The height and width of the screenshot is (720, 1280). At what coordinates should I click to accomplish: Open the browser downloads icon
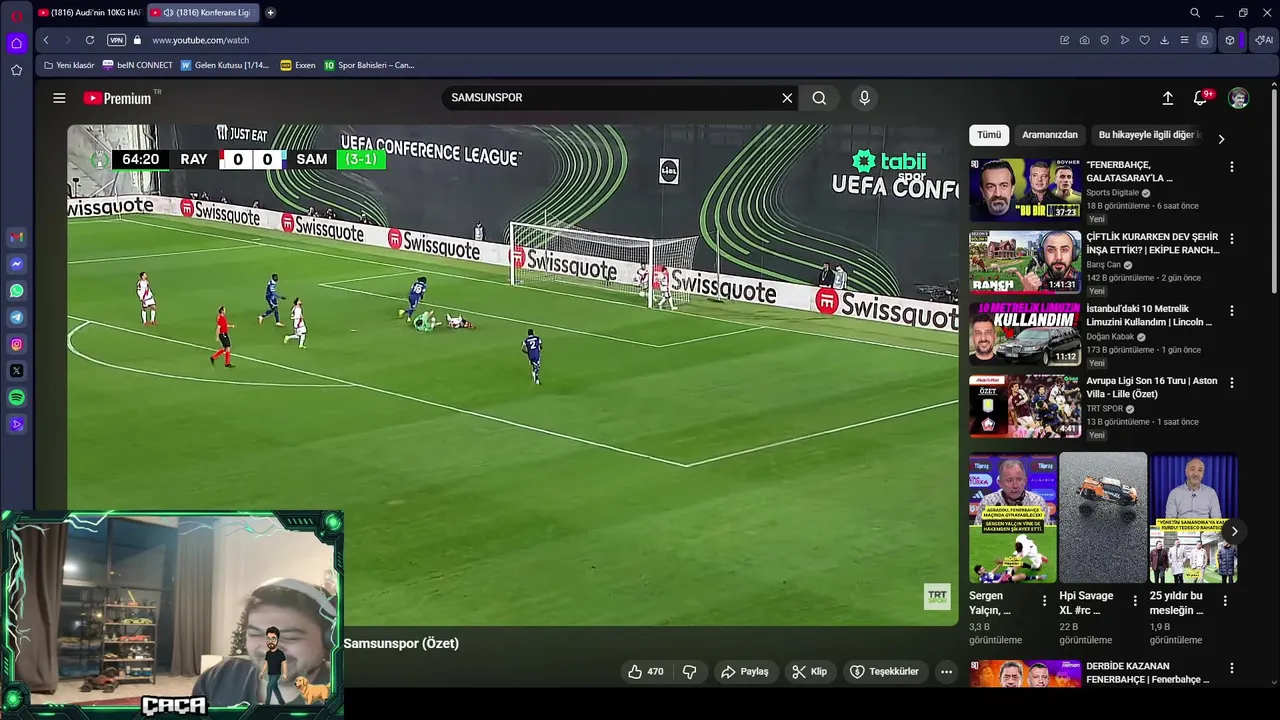(x=1165, y=40)
